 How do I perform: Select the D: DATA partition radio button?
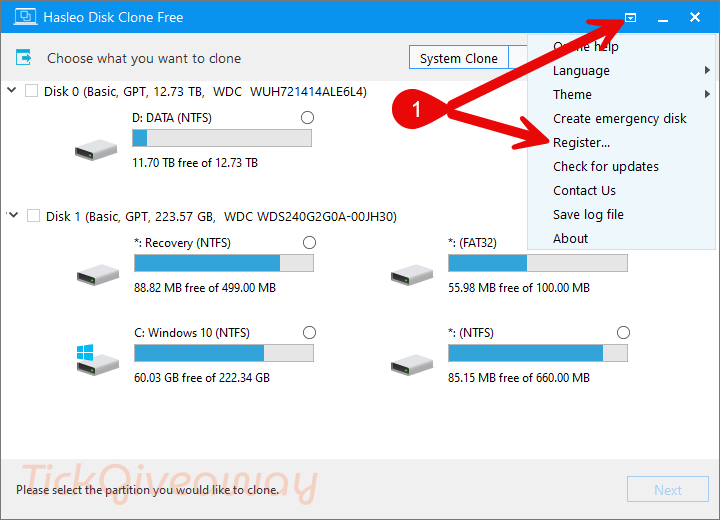(308, 118)
